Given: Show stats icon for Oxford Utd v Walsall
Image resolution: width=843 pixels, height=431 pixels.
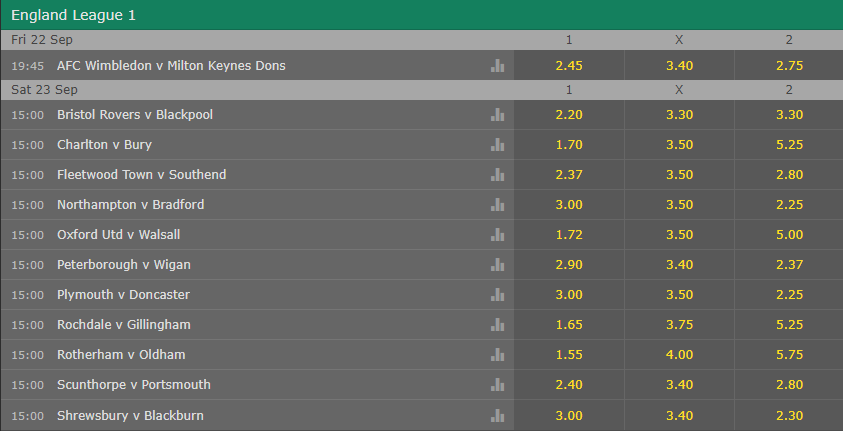Looking at the screenshot, I should coord(497,235).
